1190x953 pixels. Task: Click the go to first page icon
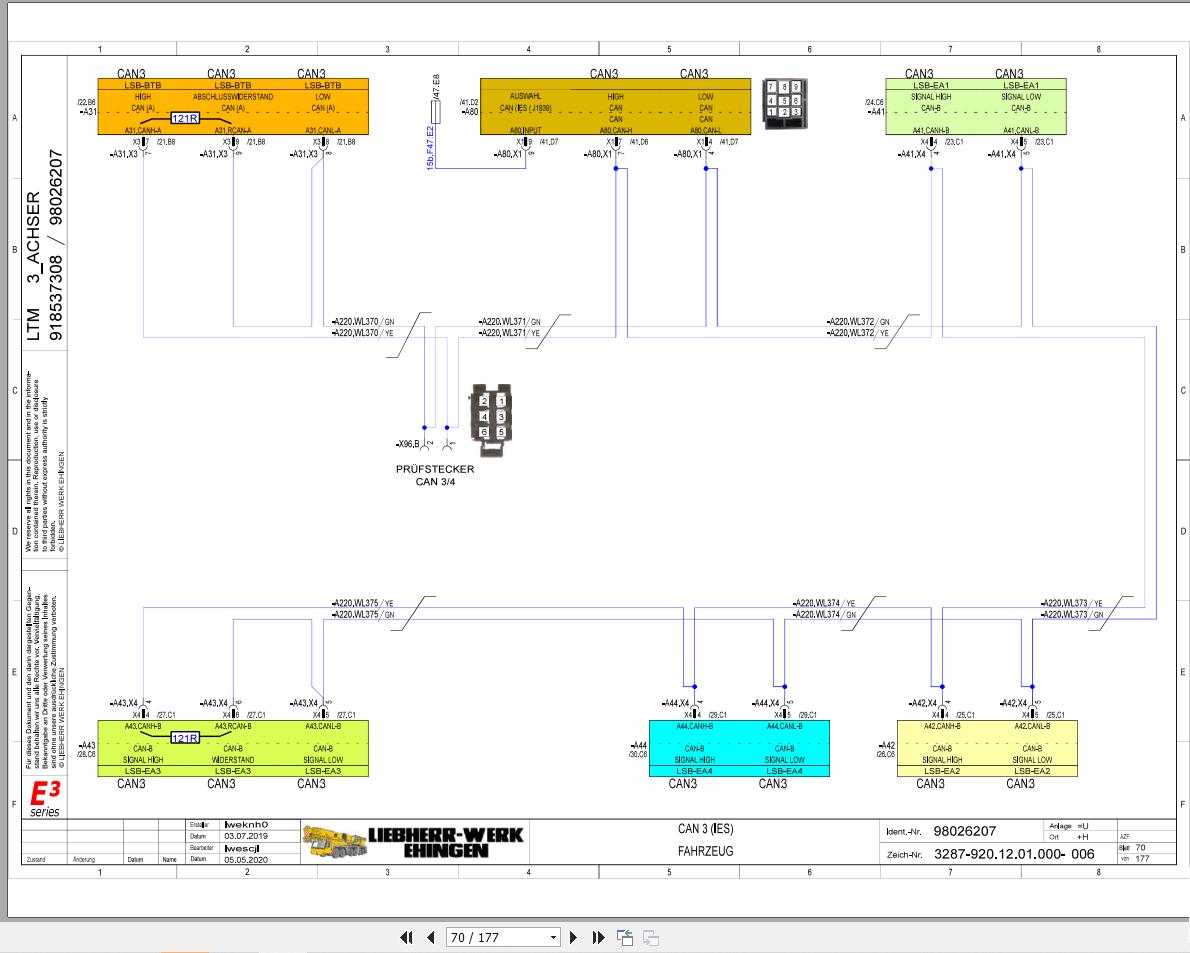[x=406, y=937]
